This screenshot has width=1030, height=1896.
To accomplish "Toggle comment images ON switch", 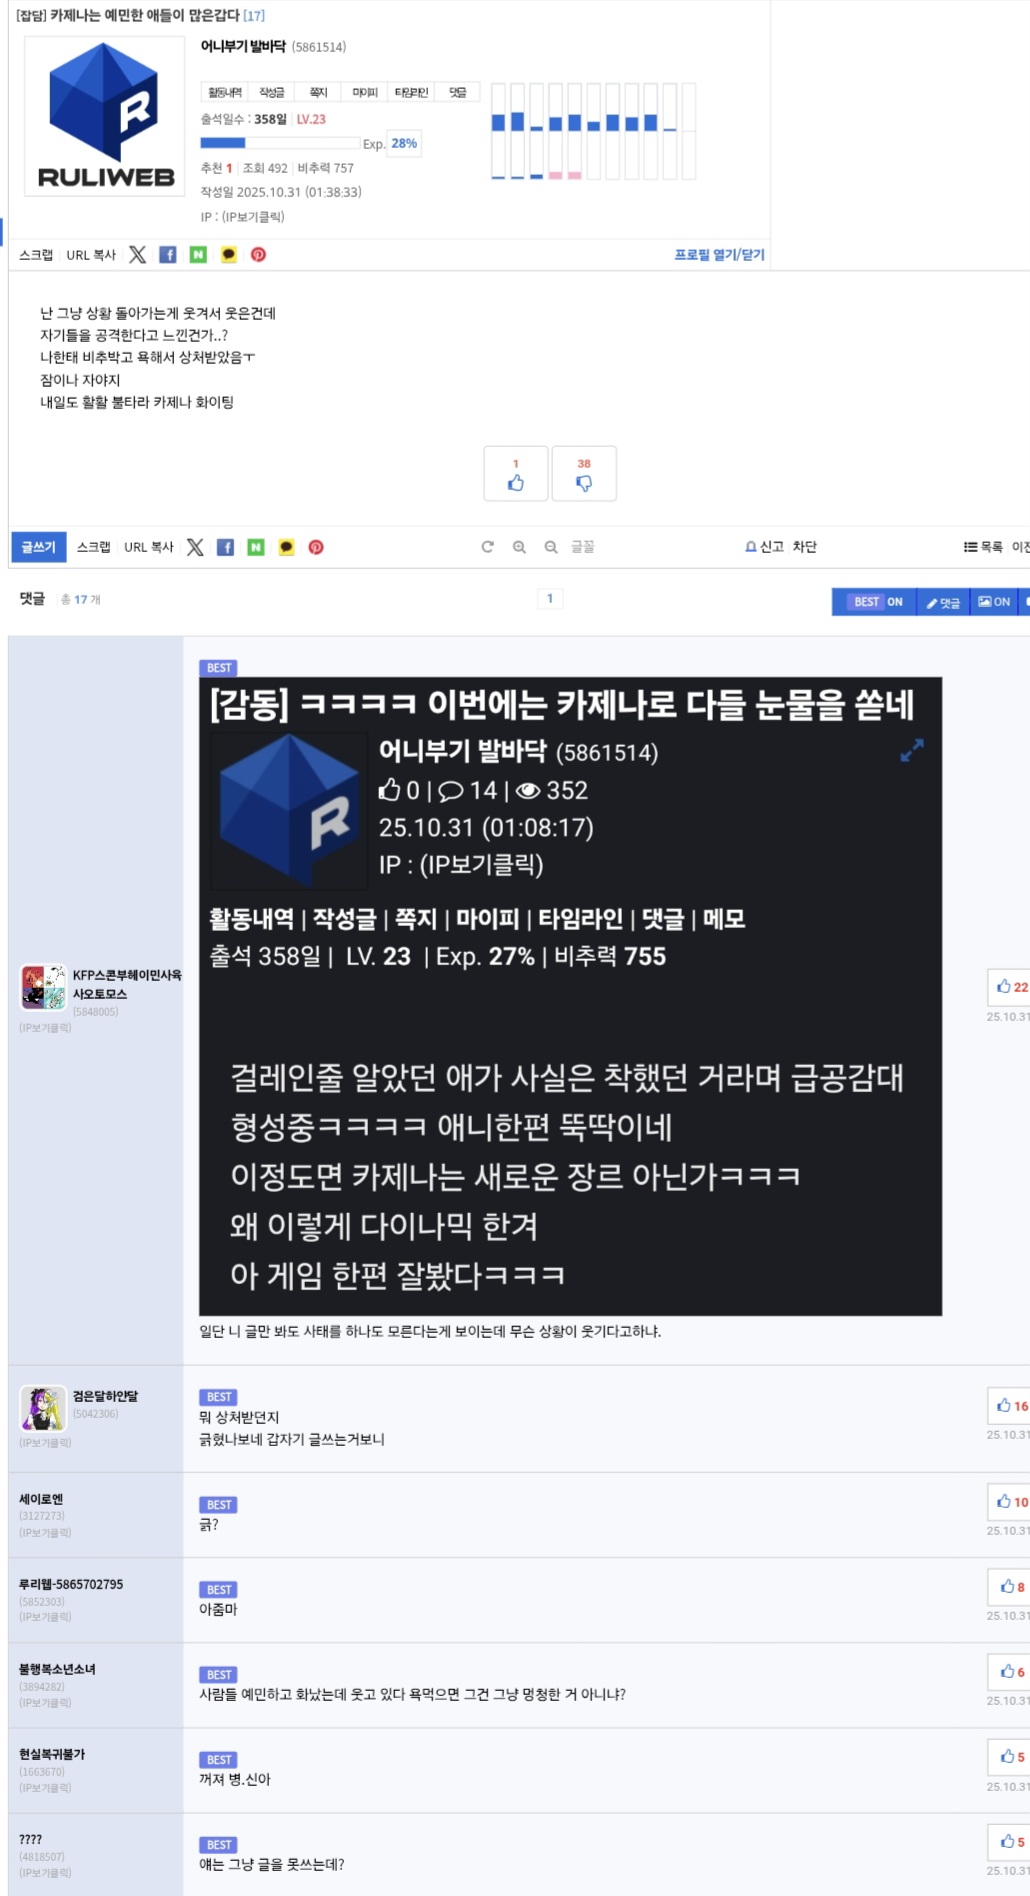I will pos(994,602).
